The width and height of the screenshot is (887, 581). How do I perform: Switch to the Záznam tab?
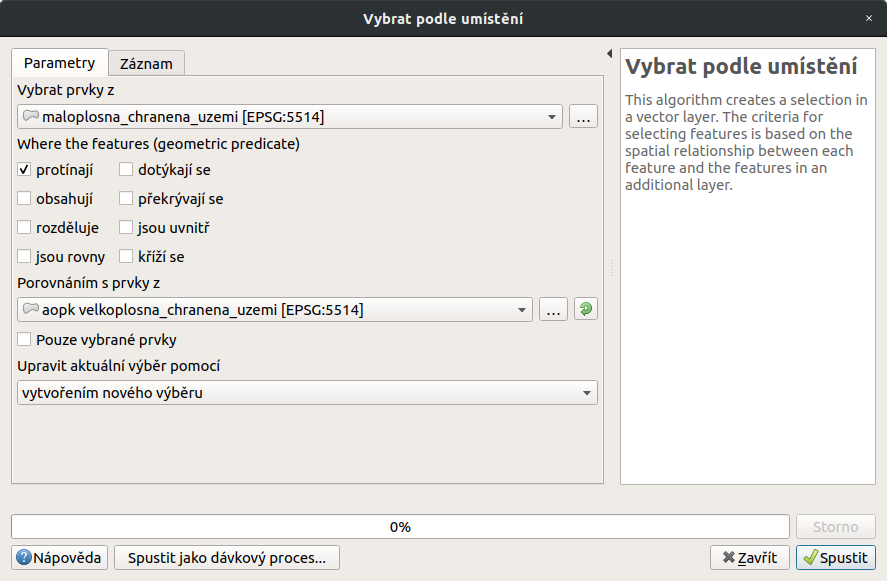pos(146,63)
